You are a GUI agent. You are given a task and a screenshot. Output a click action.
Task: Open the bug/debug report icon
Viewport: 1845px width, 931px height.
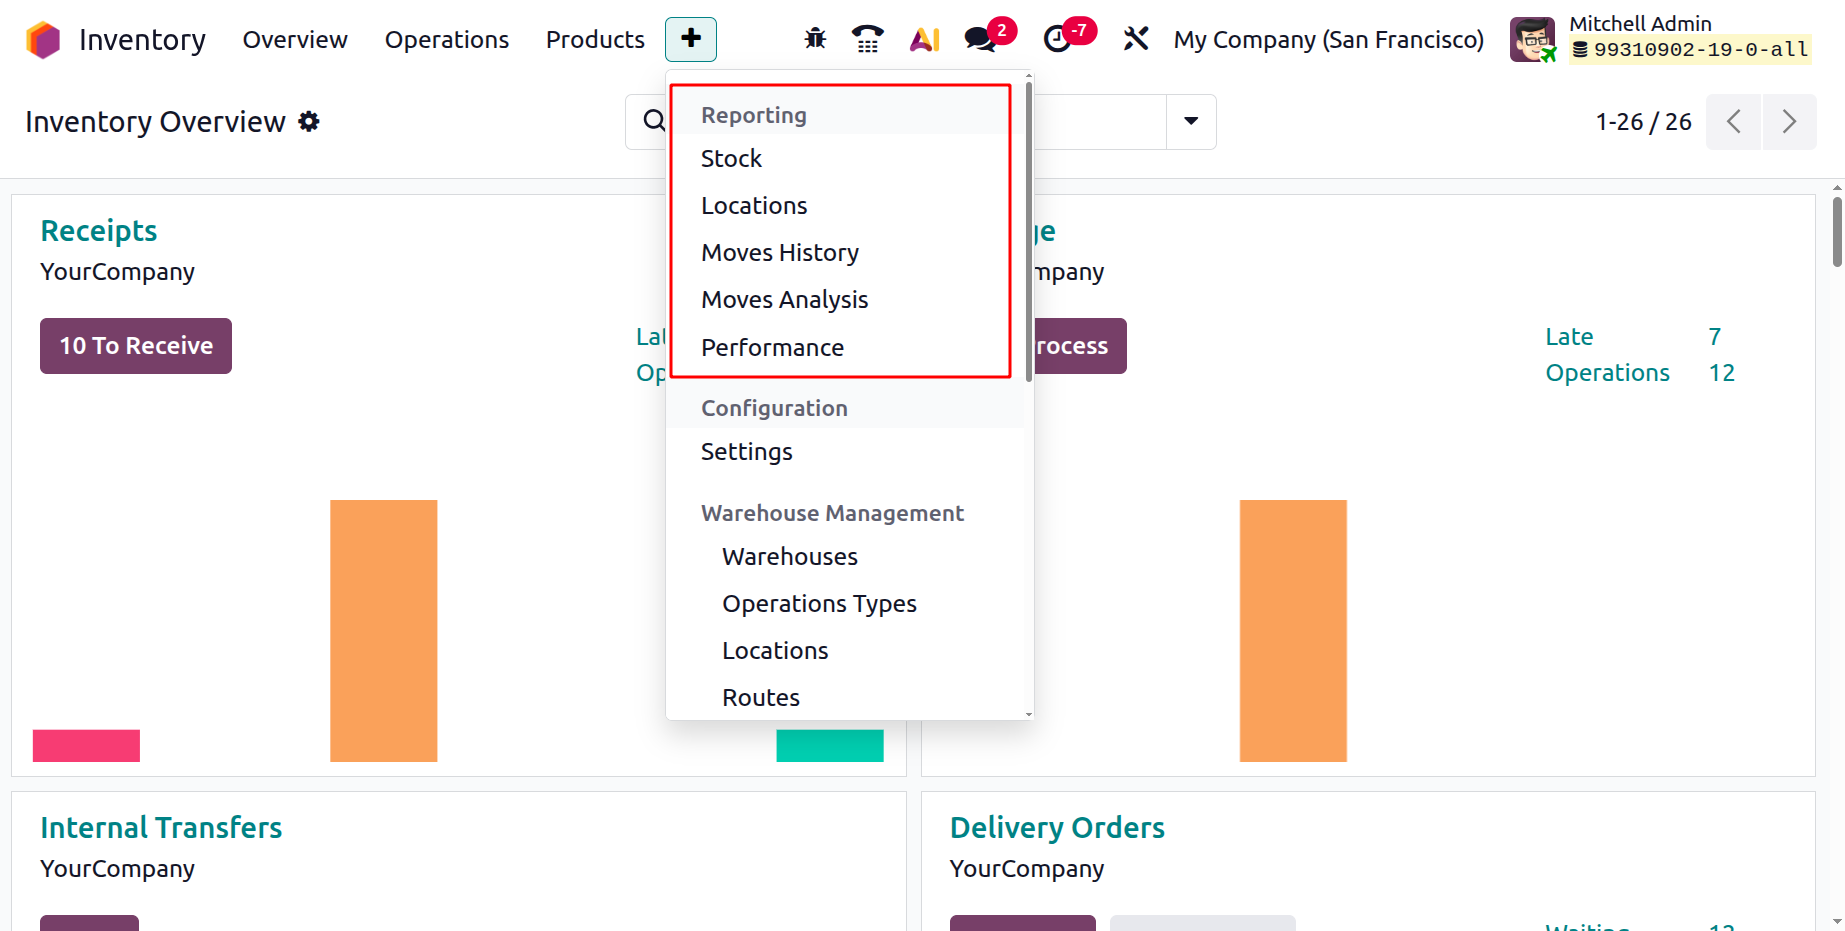click(815, 39)
